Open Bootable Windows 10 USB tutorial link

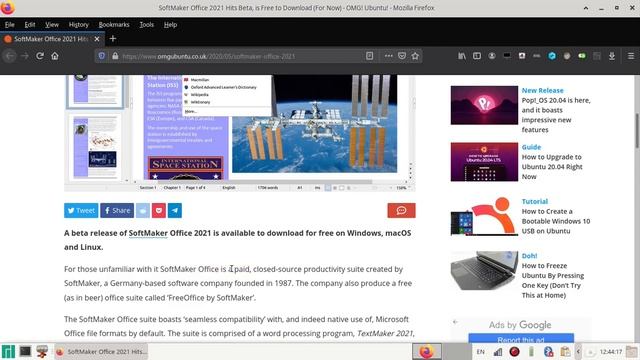point(556,221)
